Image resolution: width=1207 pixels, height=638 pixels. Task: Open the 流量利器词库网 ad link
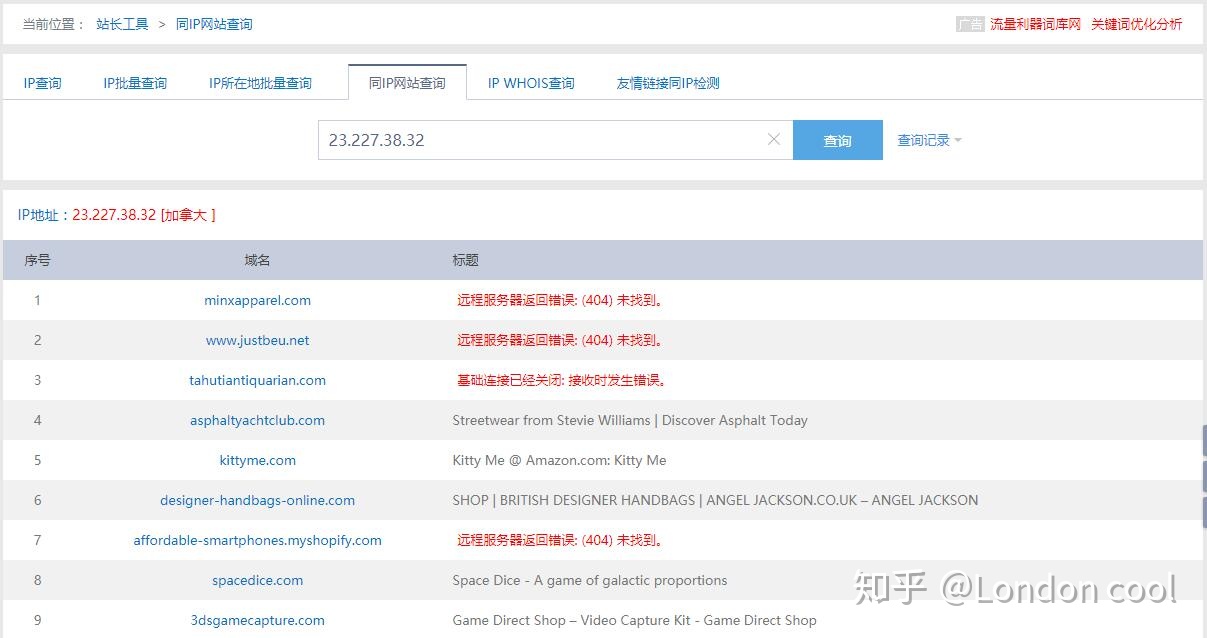point(1035,24)
